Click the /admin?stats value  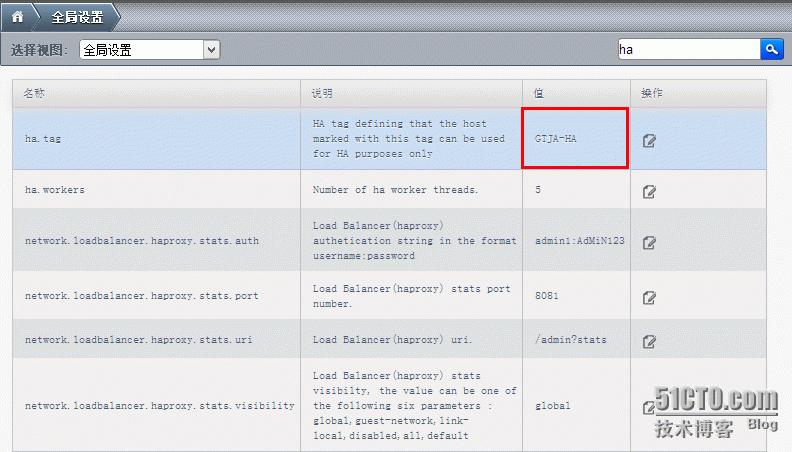[571, 340]
